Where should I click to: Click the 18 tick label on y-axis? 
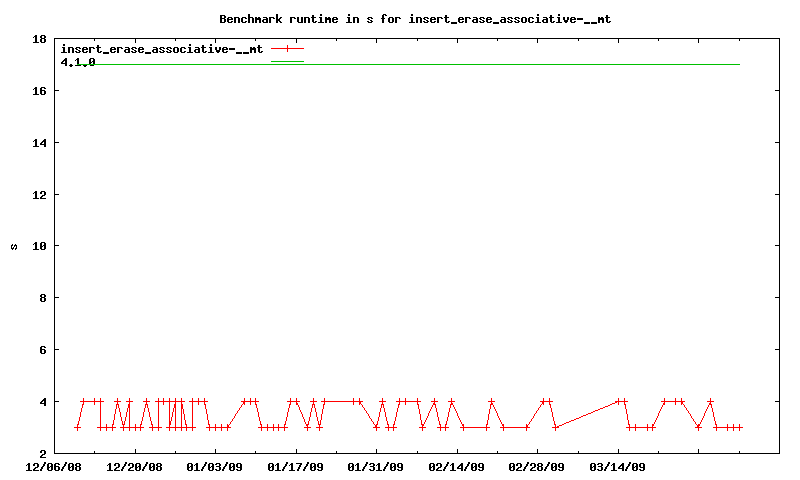click(x=39, y=39)
